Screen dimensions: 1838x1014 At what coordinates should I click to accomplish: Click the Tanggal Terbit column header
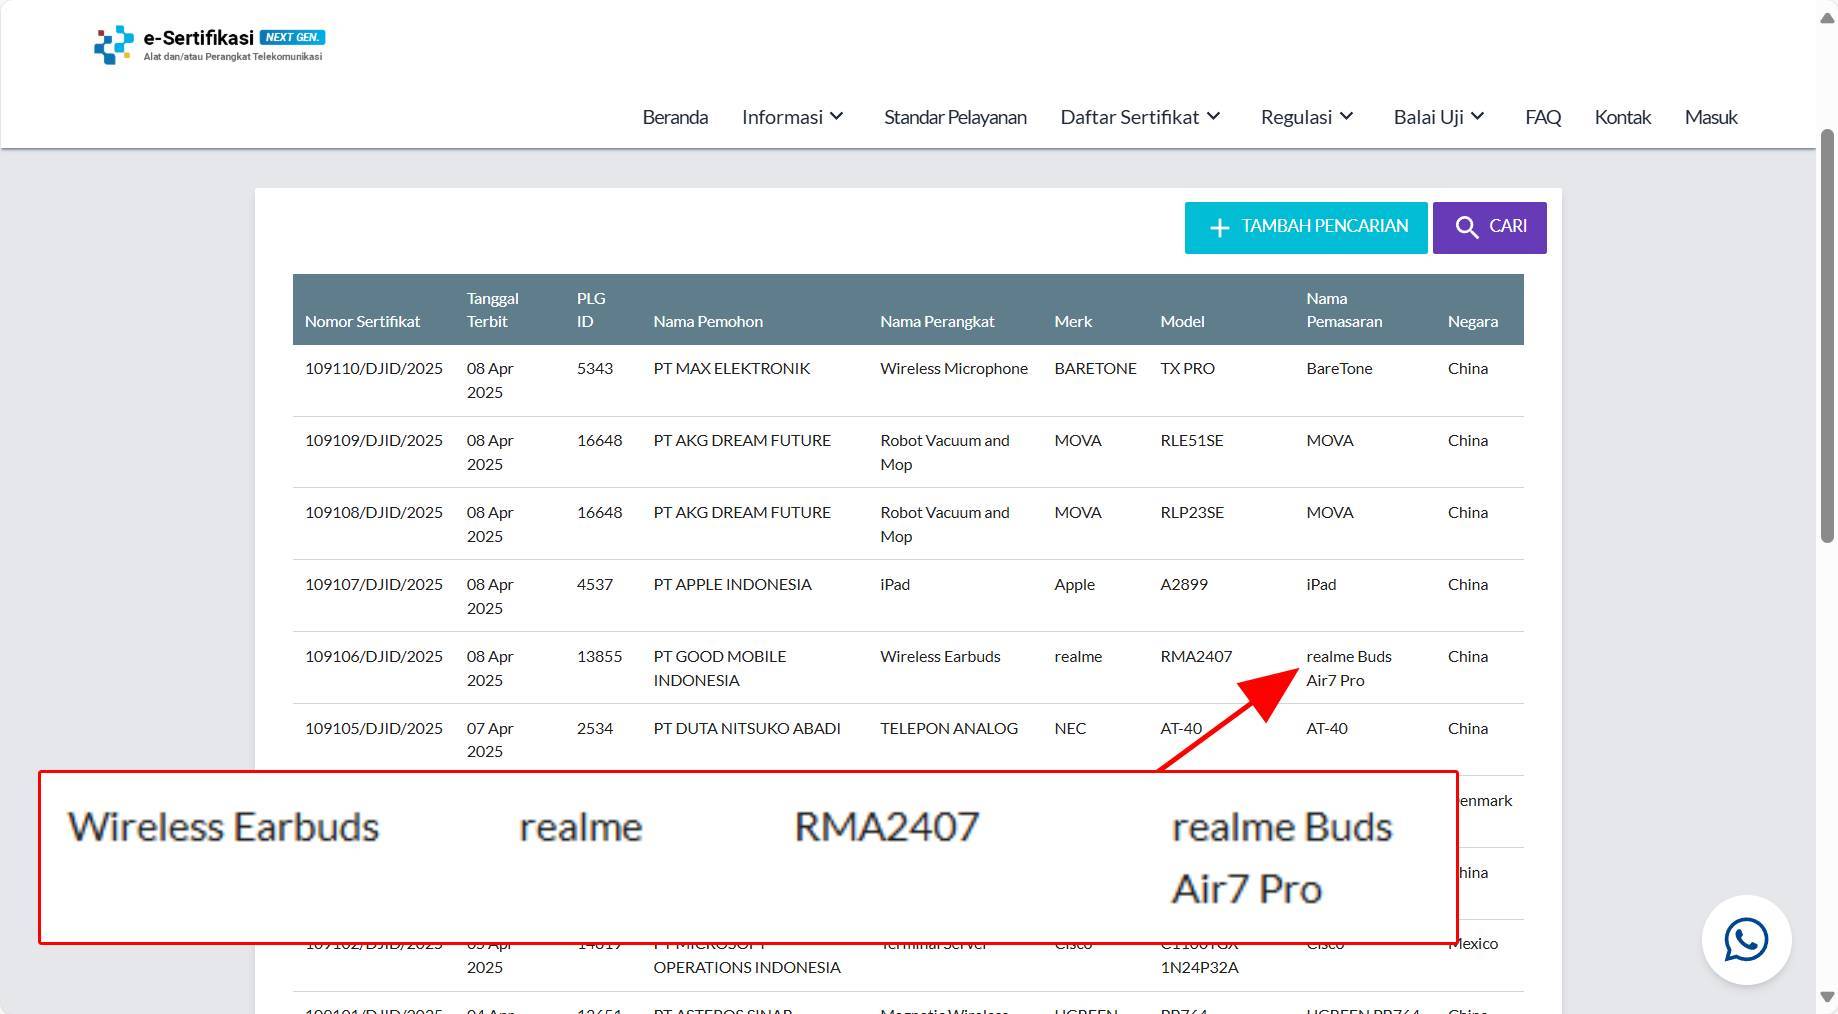click(492, 310)
